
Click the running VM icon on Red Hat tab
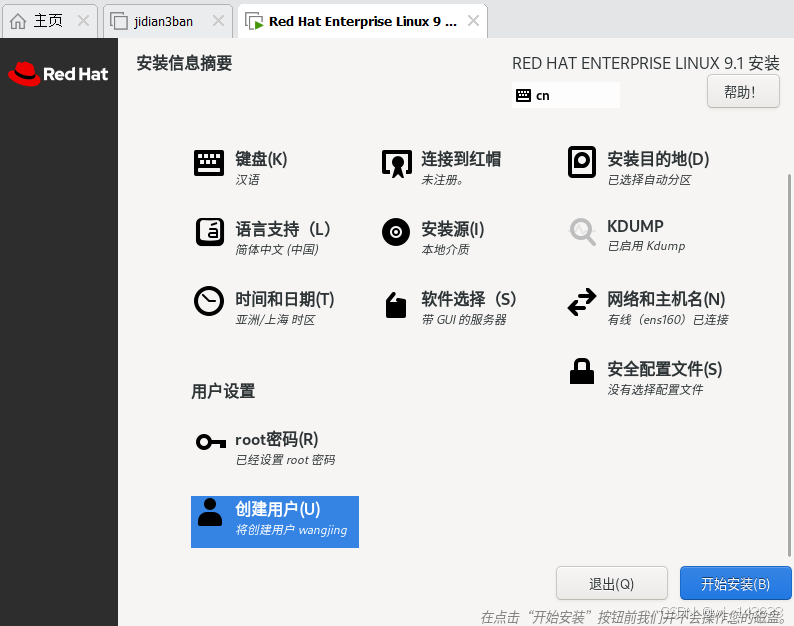(x=254, y=21)
